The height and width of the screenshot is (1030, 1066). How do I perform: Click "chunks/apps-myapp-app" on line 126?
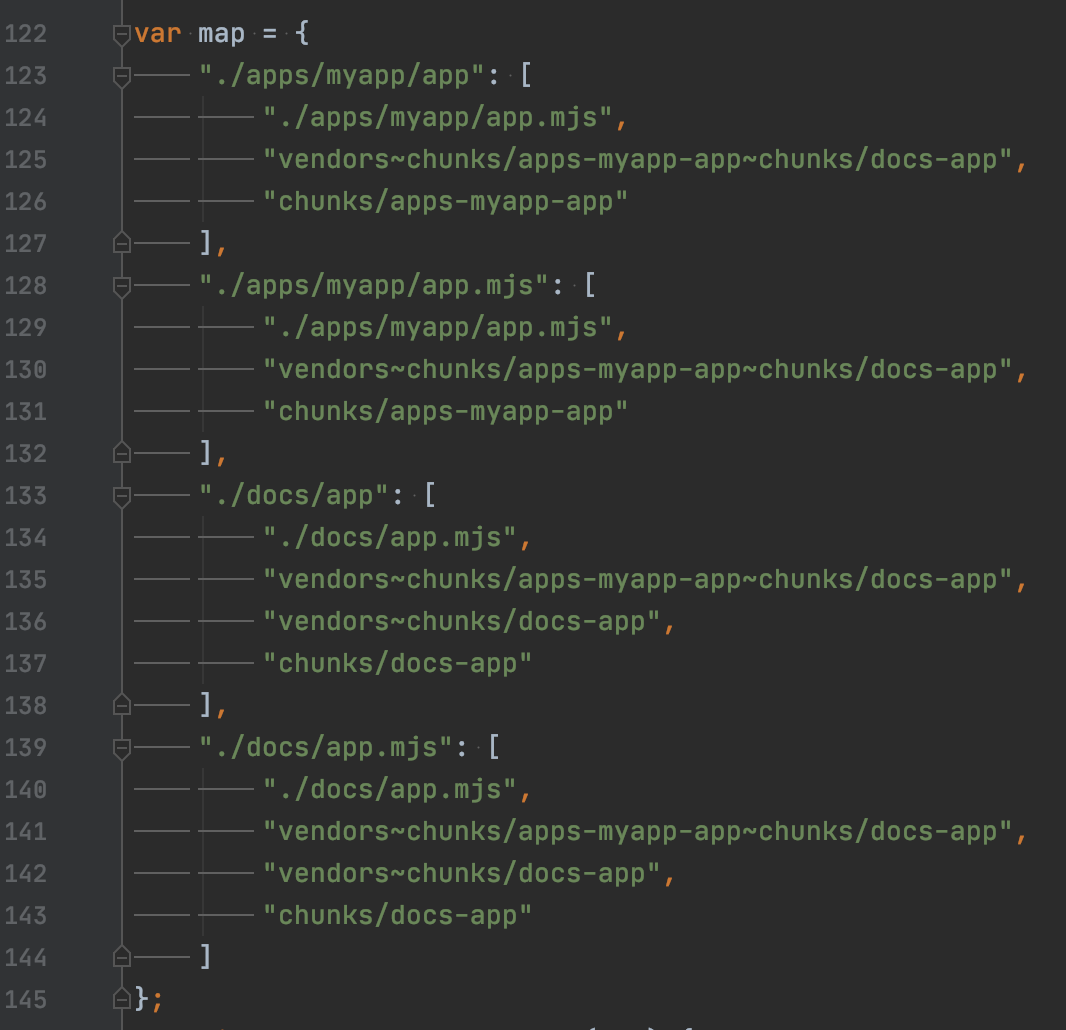[445, 202]
